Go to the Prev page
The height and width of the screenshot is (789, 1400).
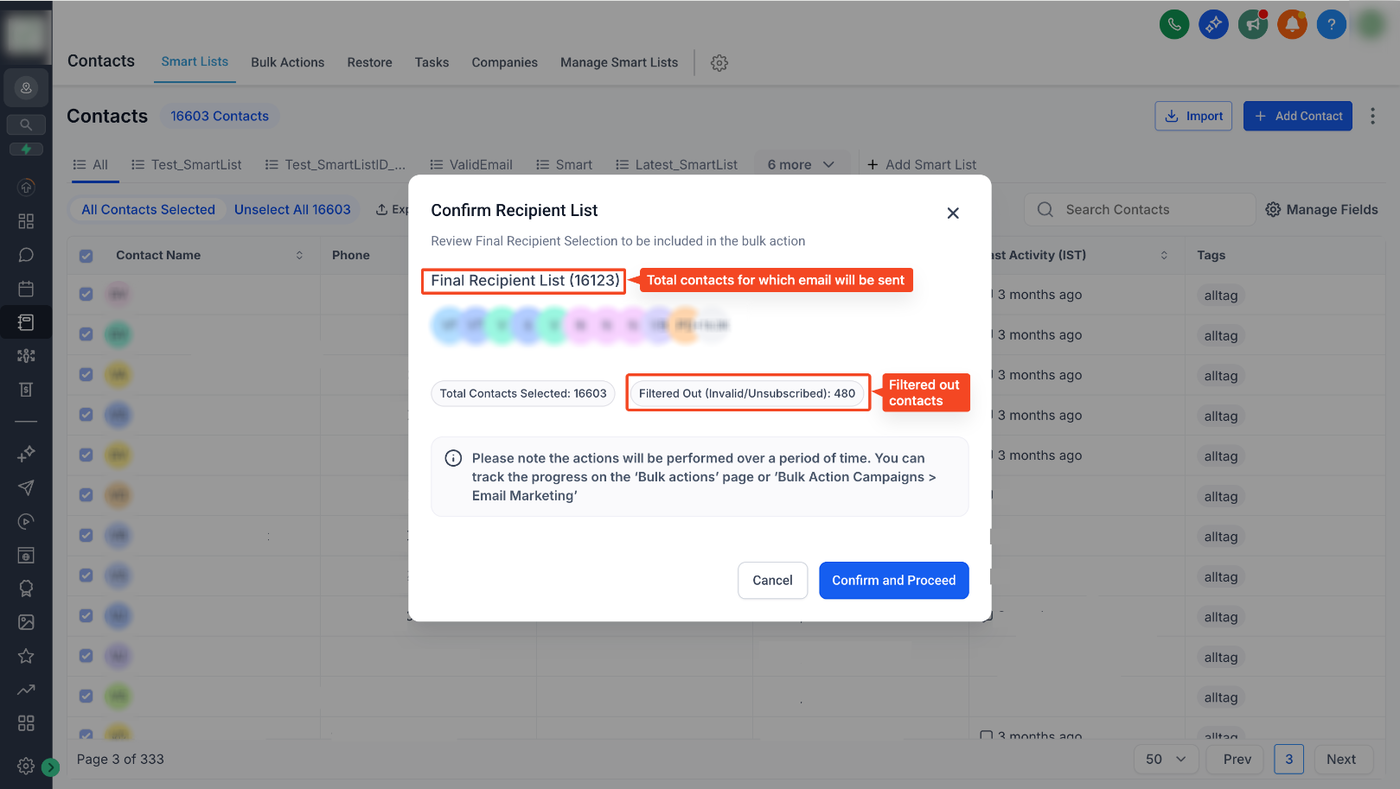tap(1237, 759)
